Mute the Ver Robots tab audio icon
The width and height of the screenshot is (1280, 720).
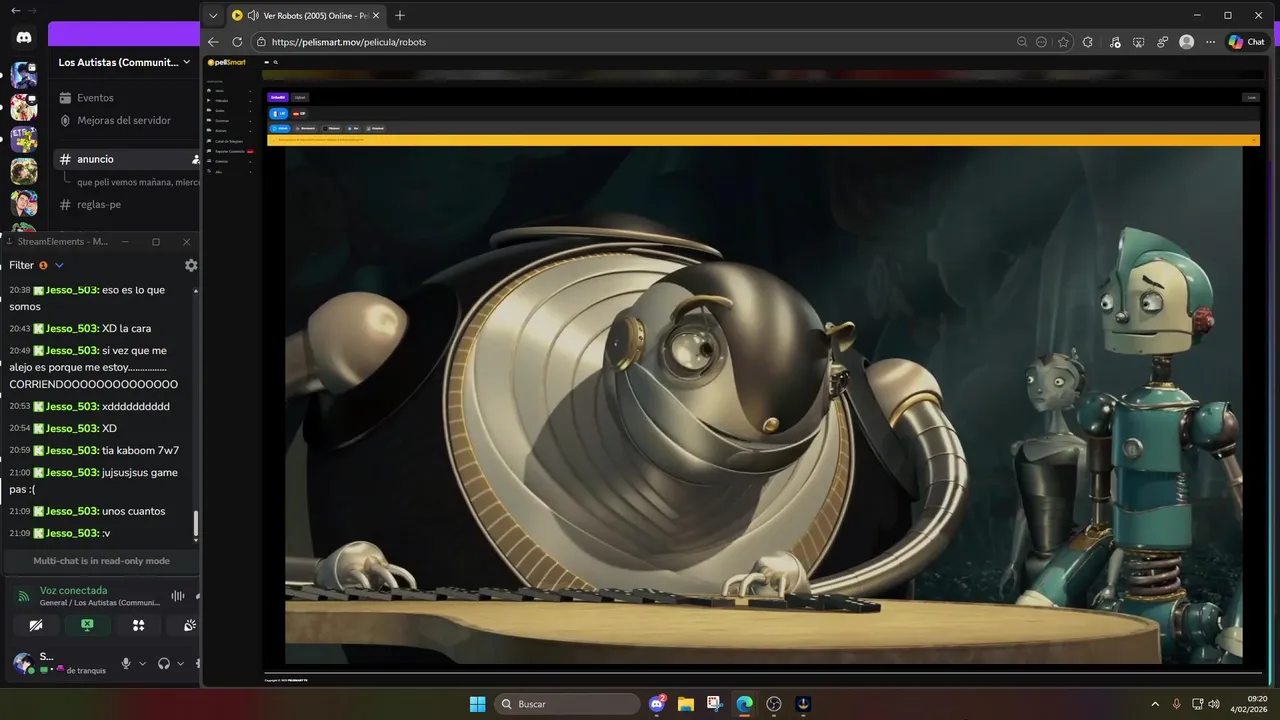click(253, 15)
